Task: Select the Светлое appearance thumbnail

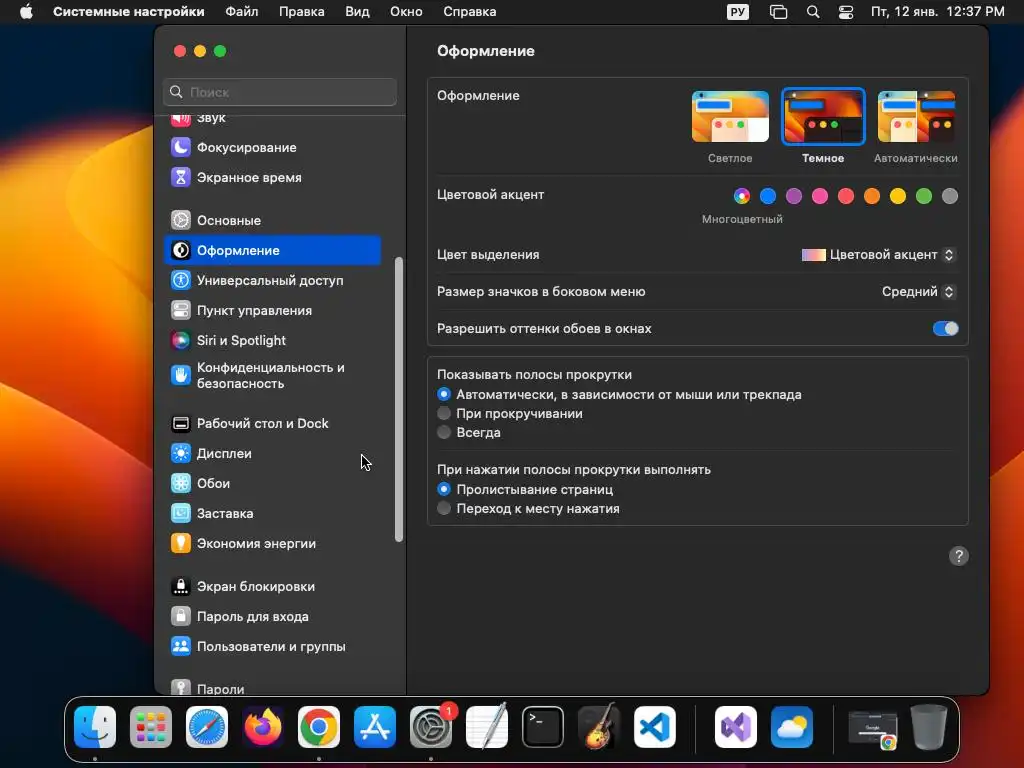Action: click(730, 116)
